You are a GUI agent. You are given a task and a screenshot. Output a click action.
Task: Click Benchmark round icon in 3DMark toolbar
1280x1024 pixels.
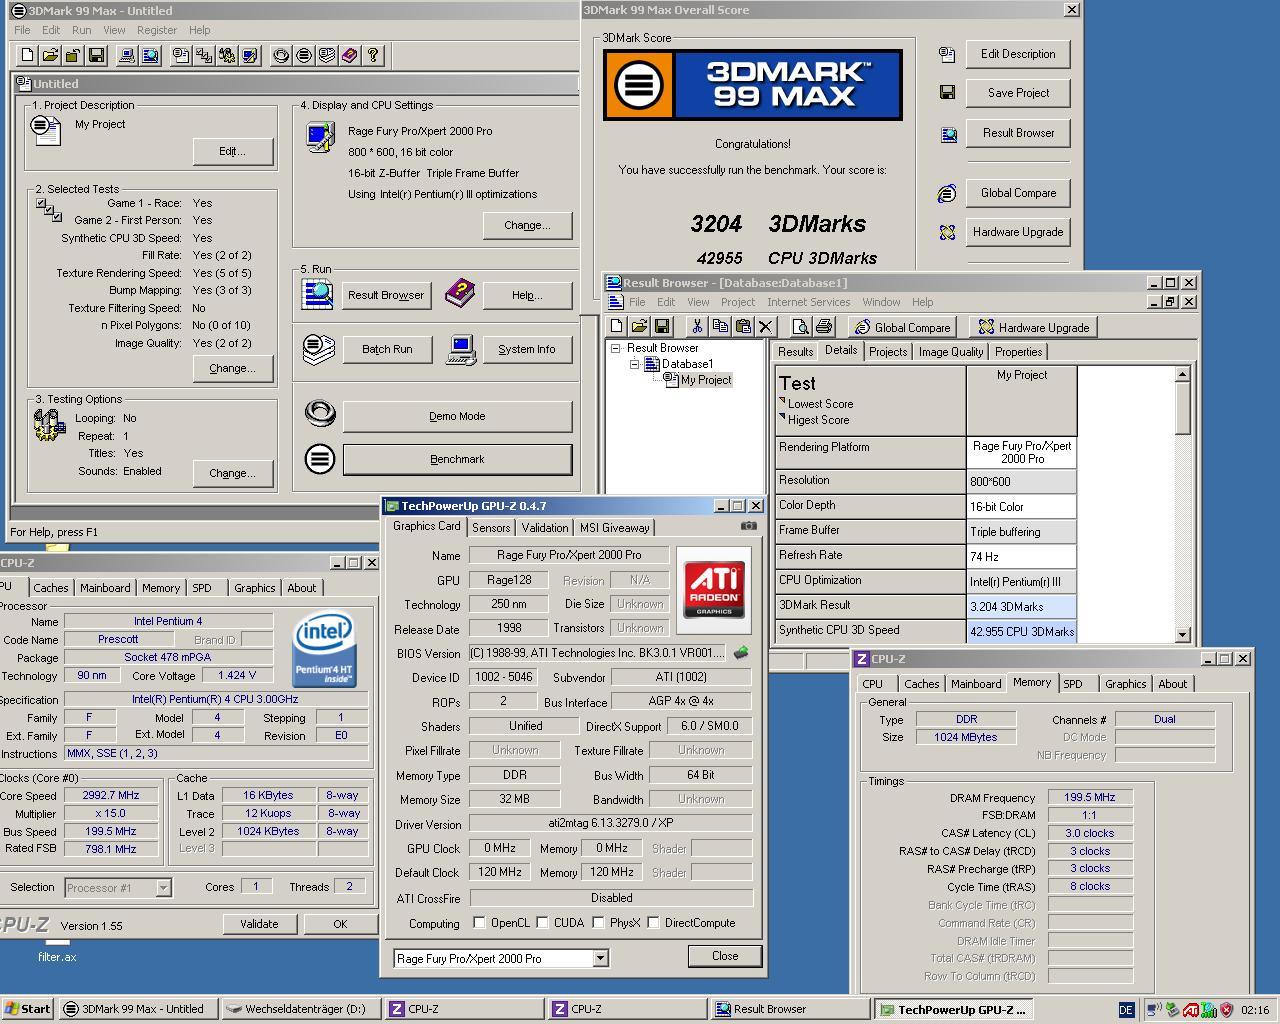(x=304, y=56)
